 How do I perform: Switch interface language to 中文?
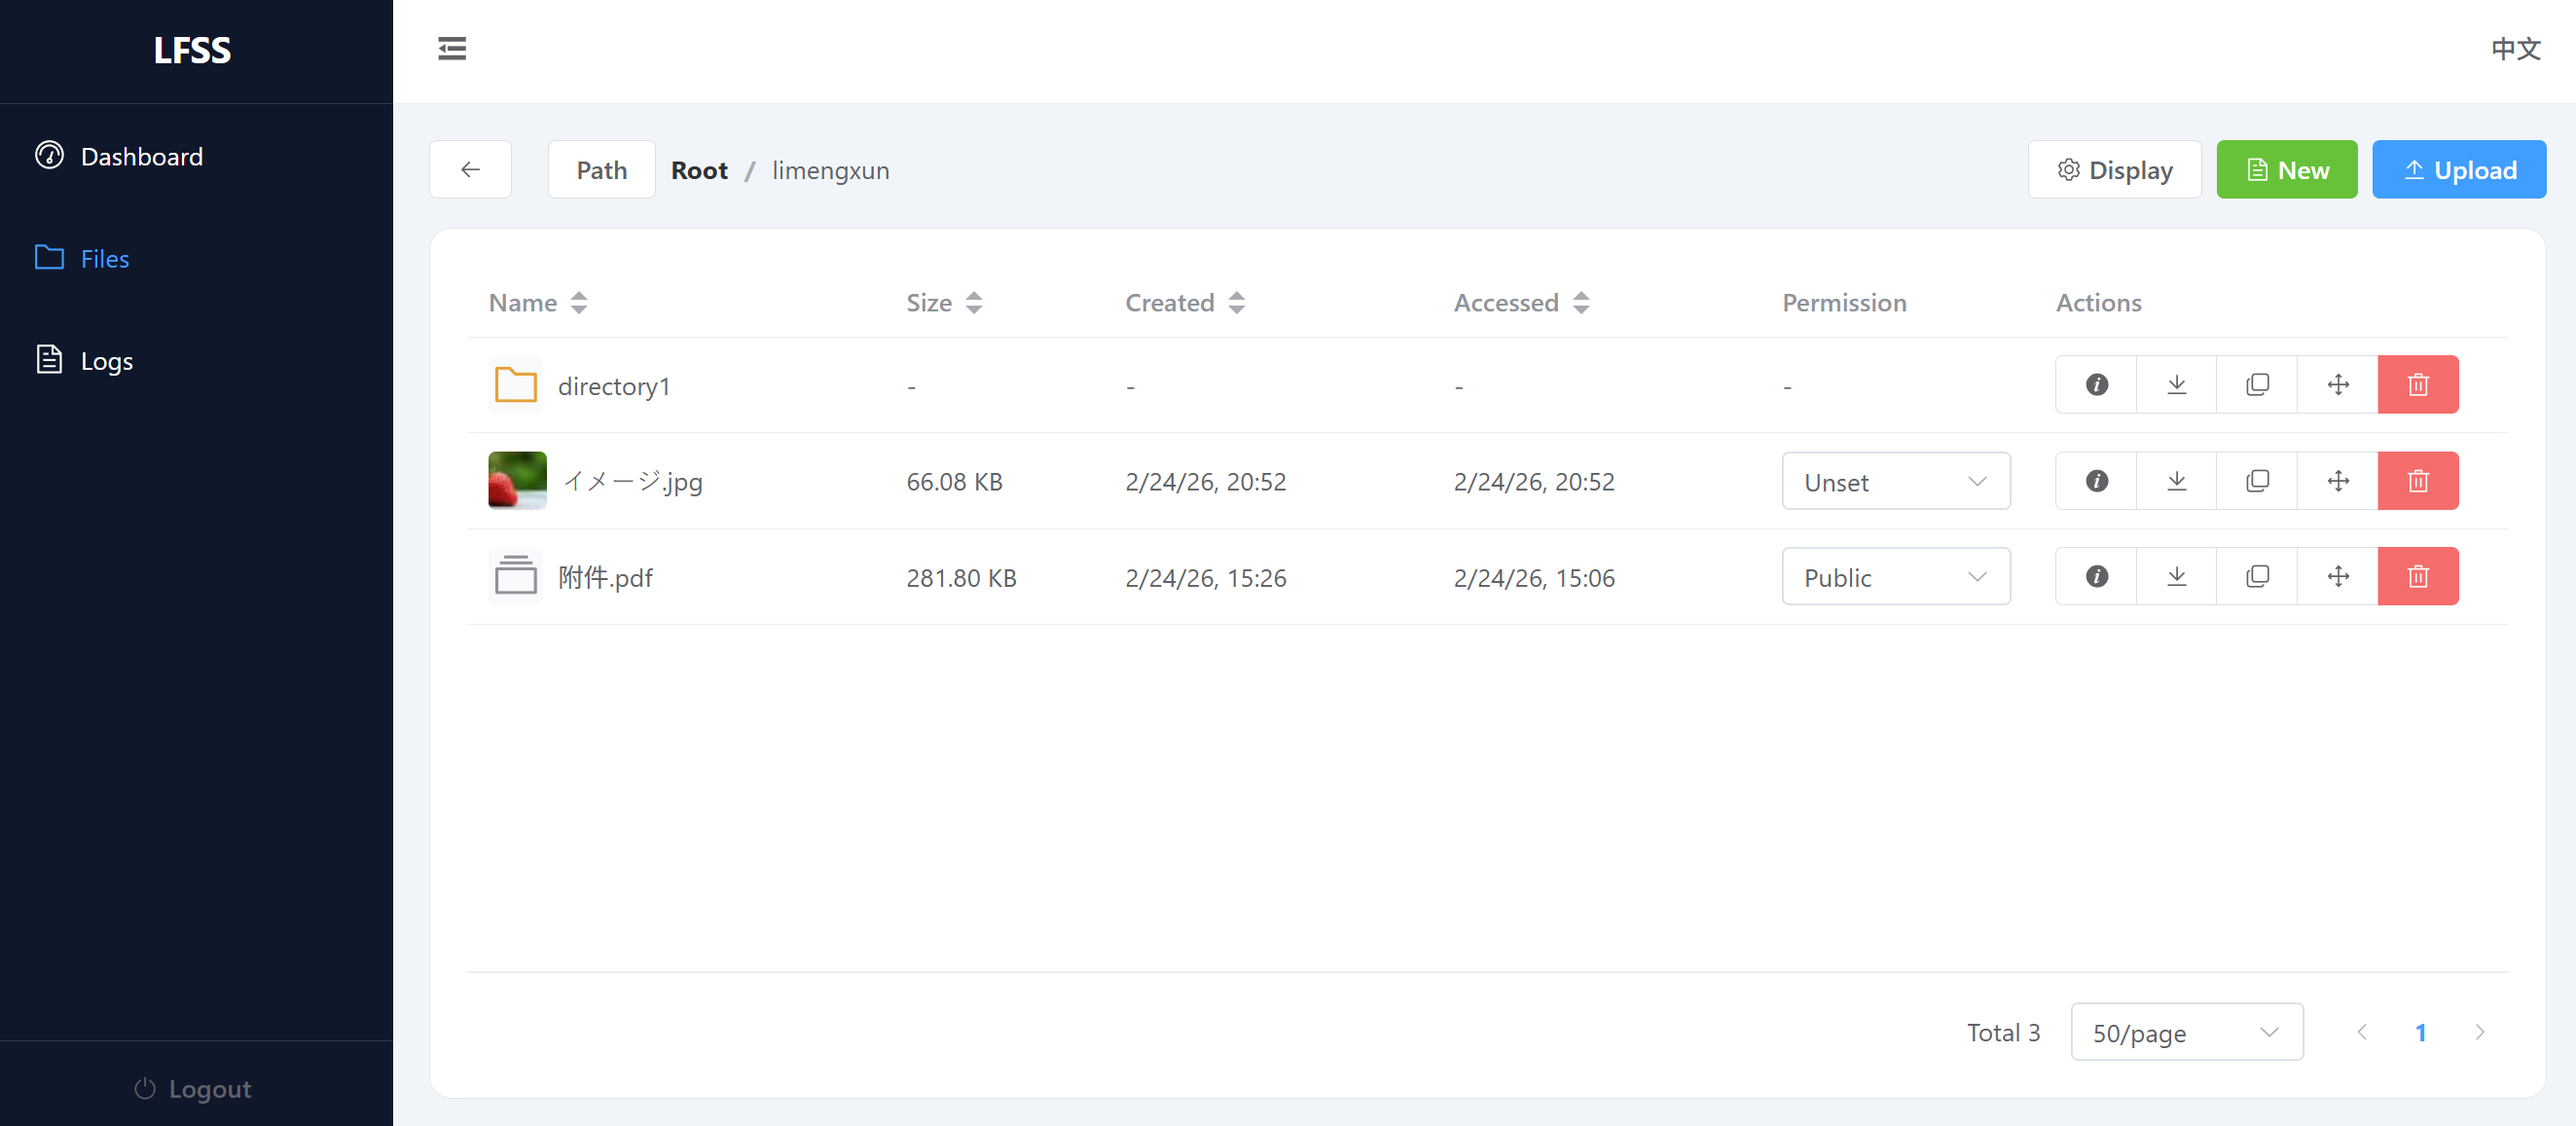(x=2516, y=48)
